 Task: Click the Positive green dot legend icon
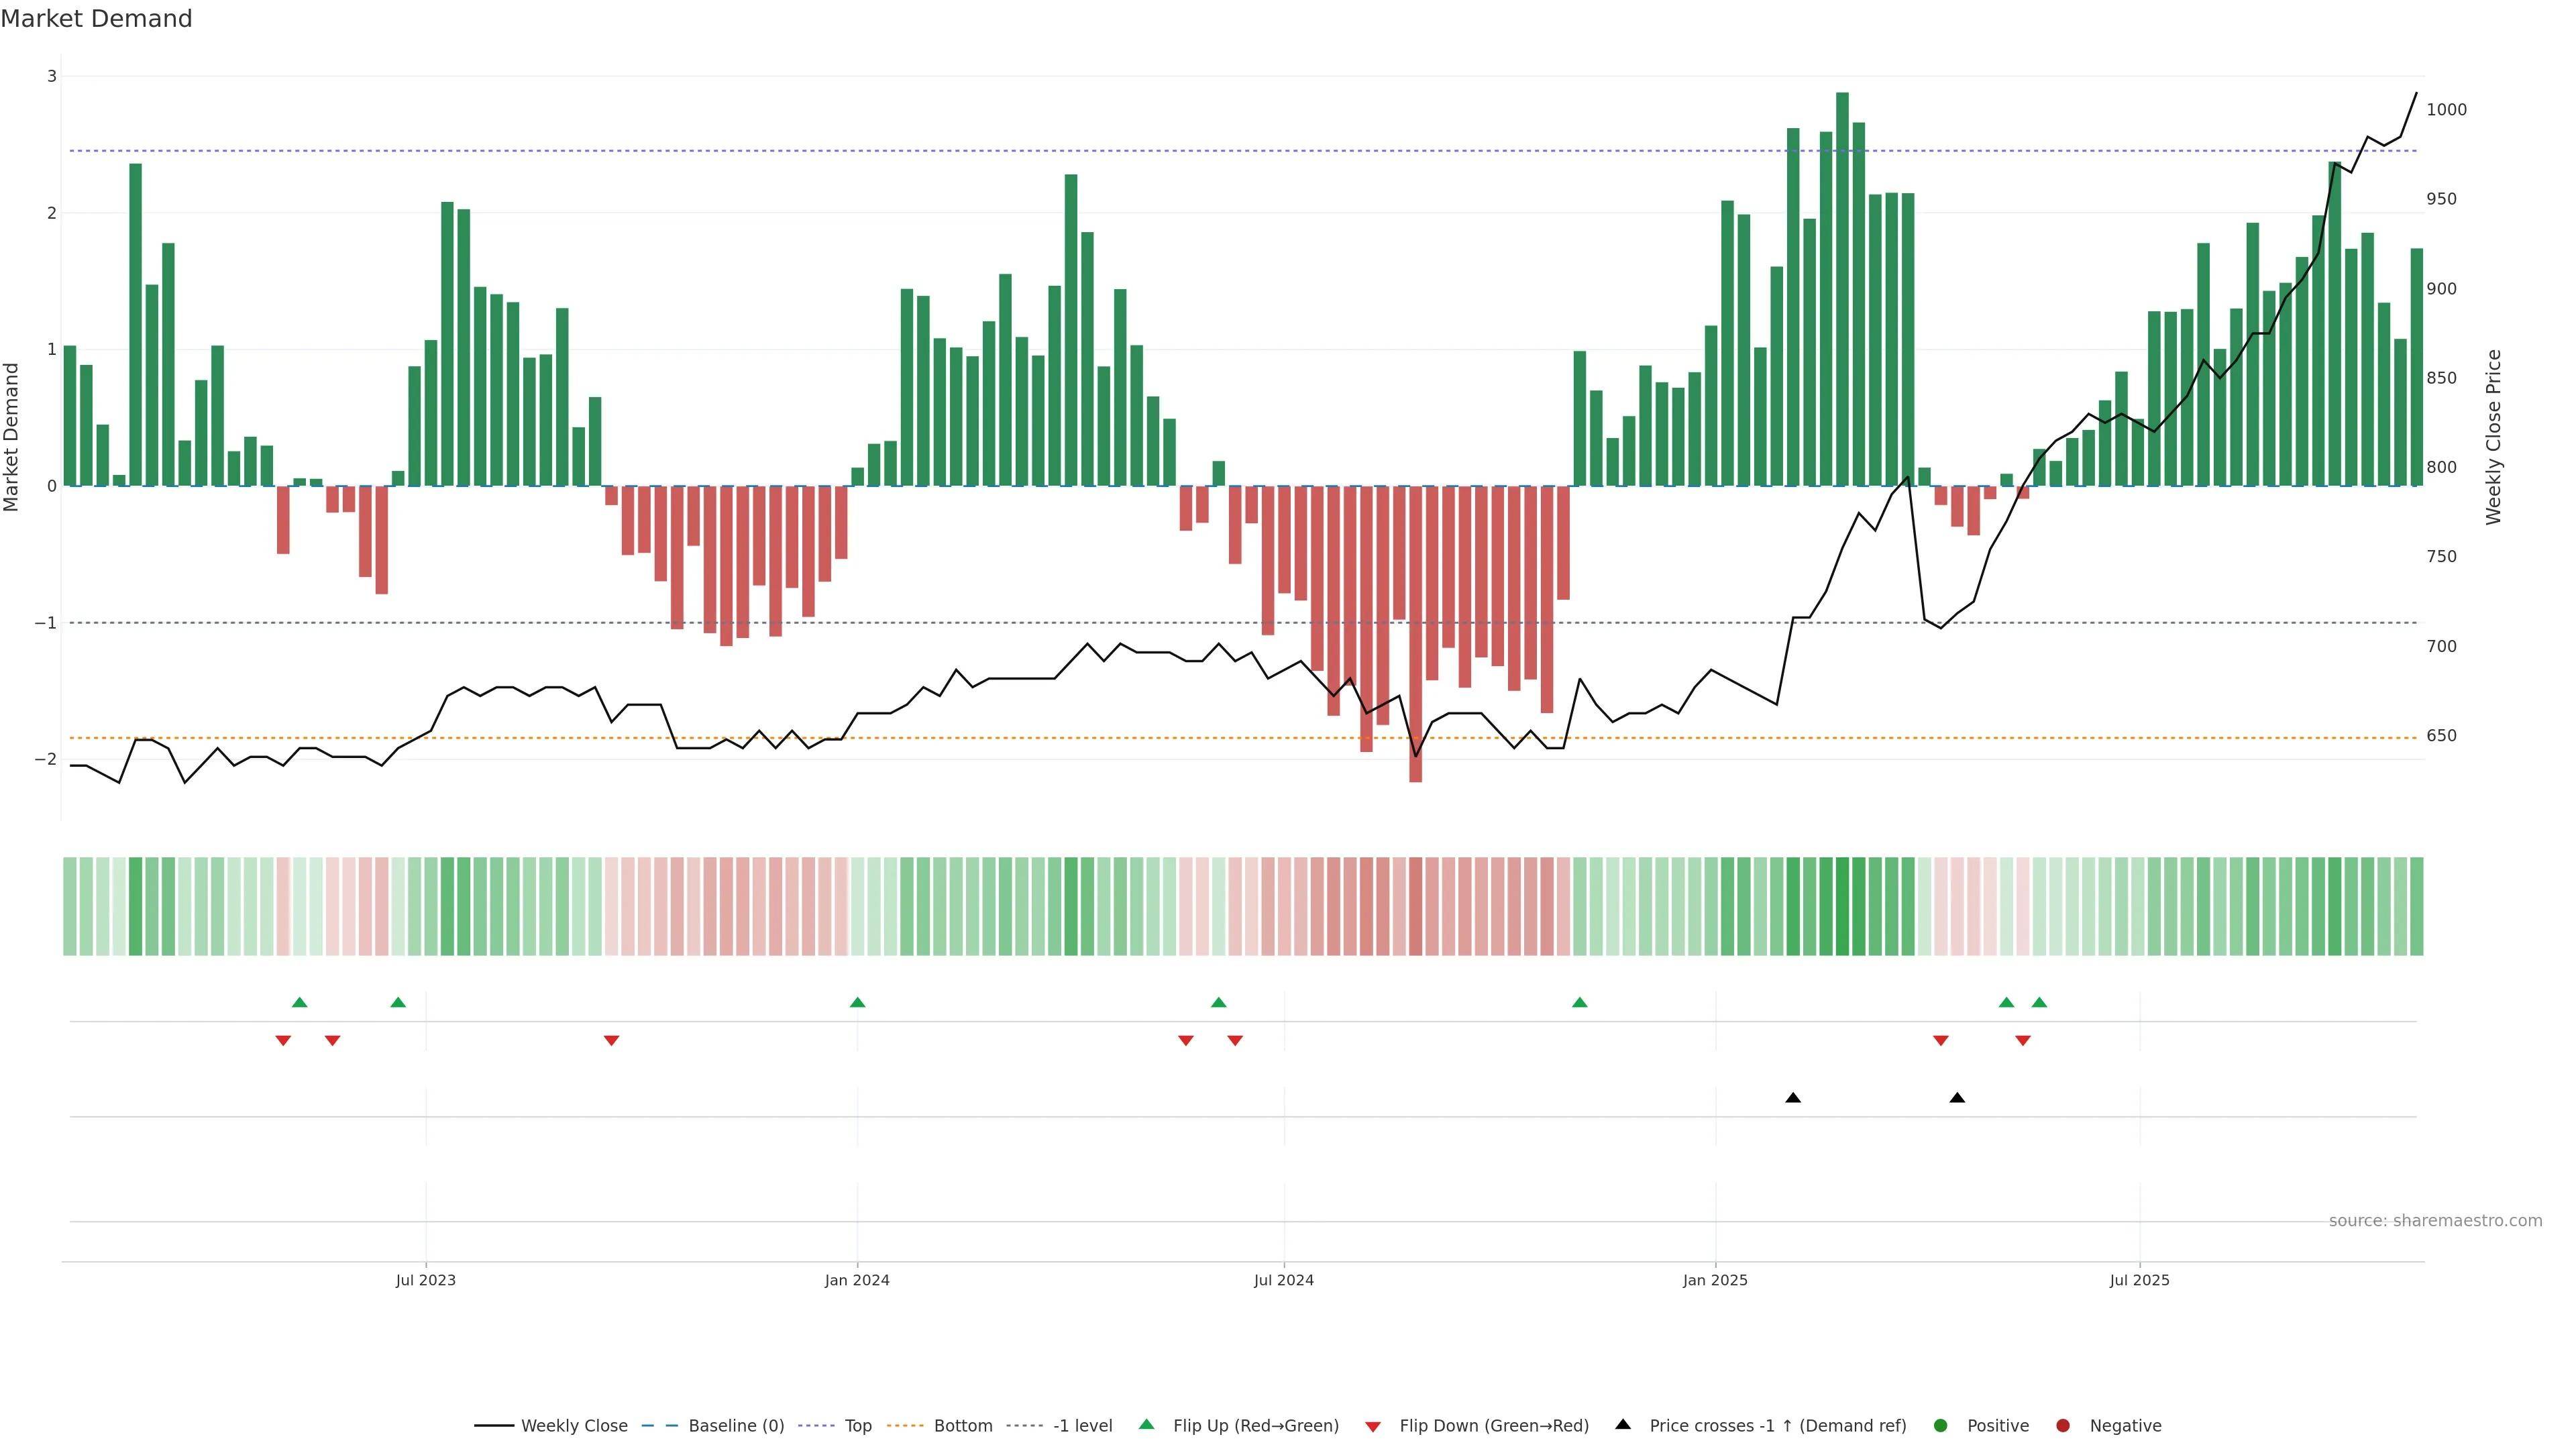click(x=1941, y=1426)
